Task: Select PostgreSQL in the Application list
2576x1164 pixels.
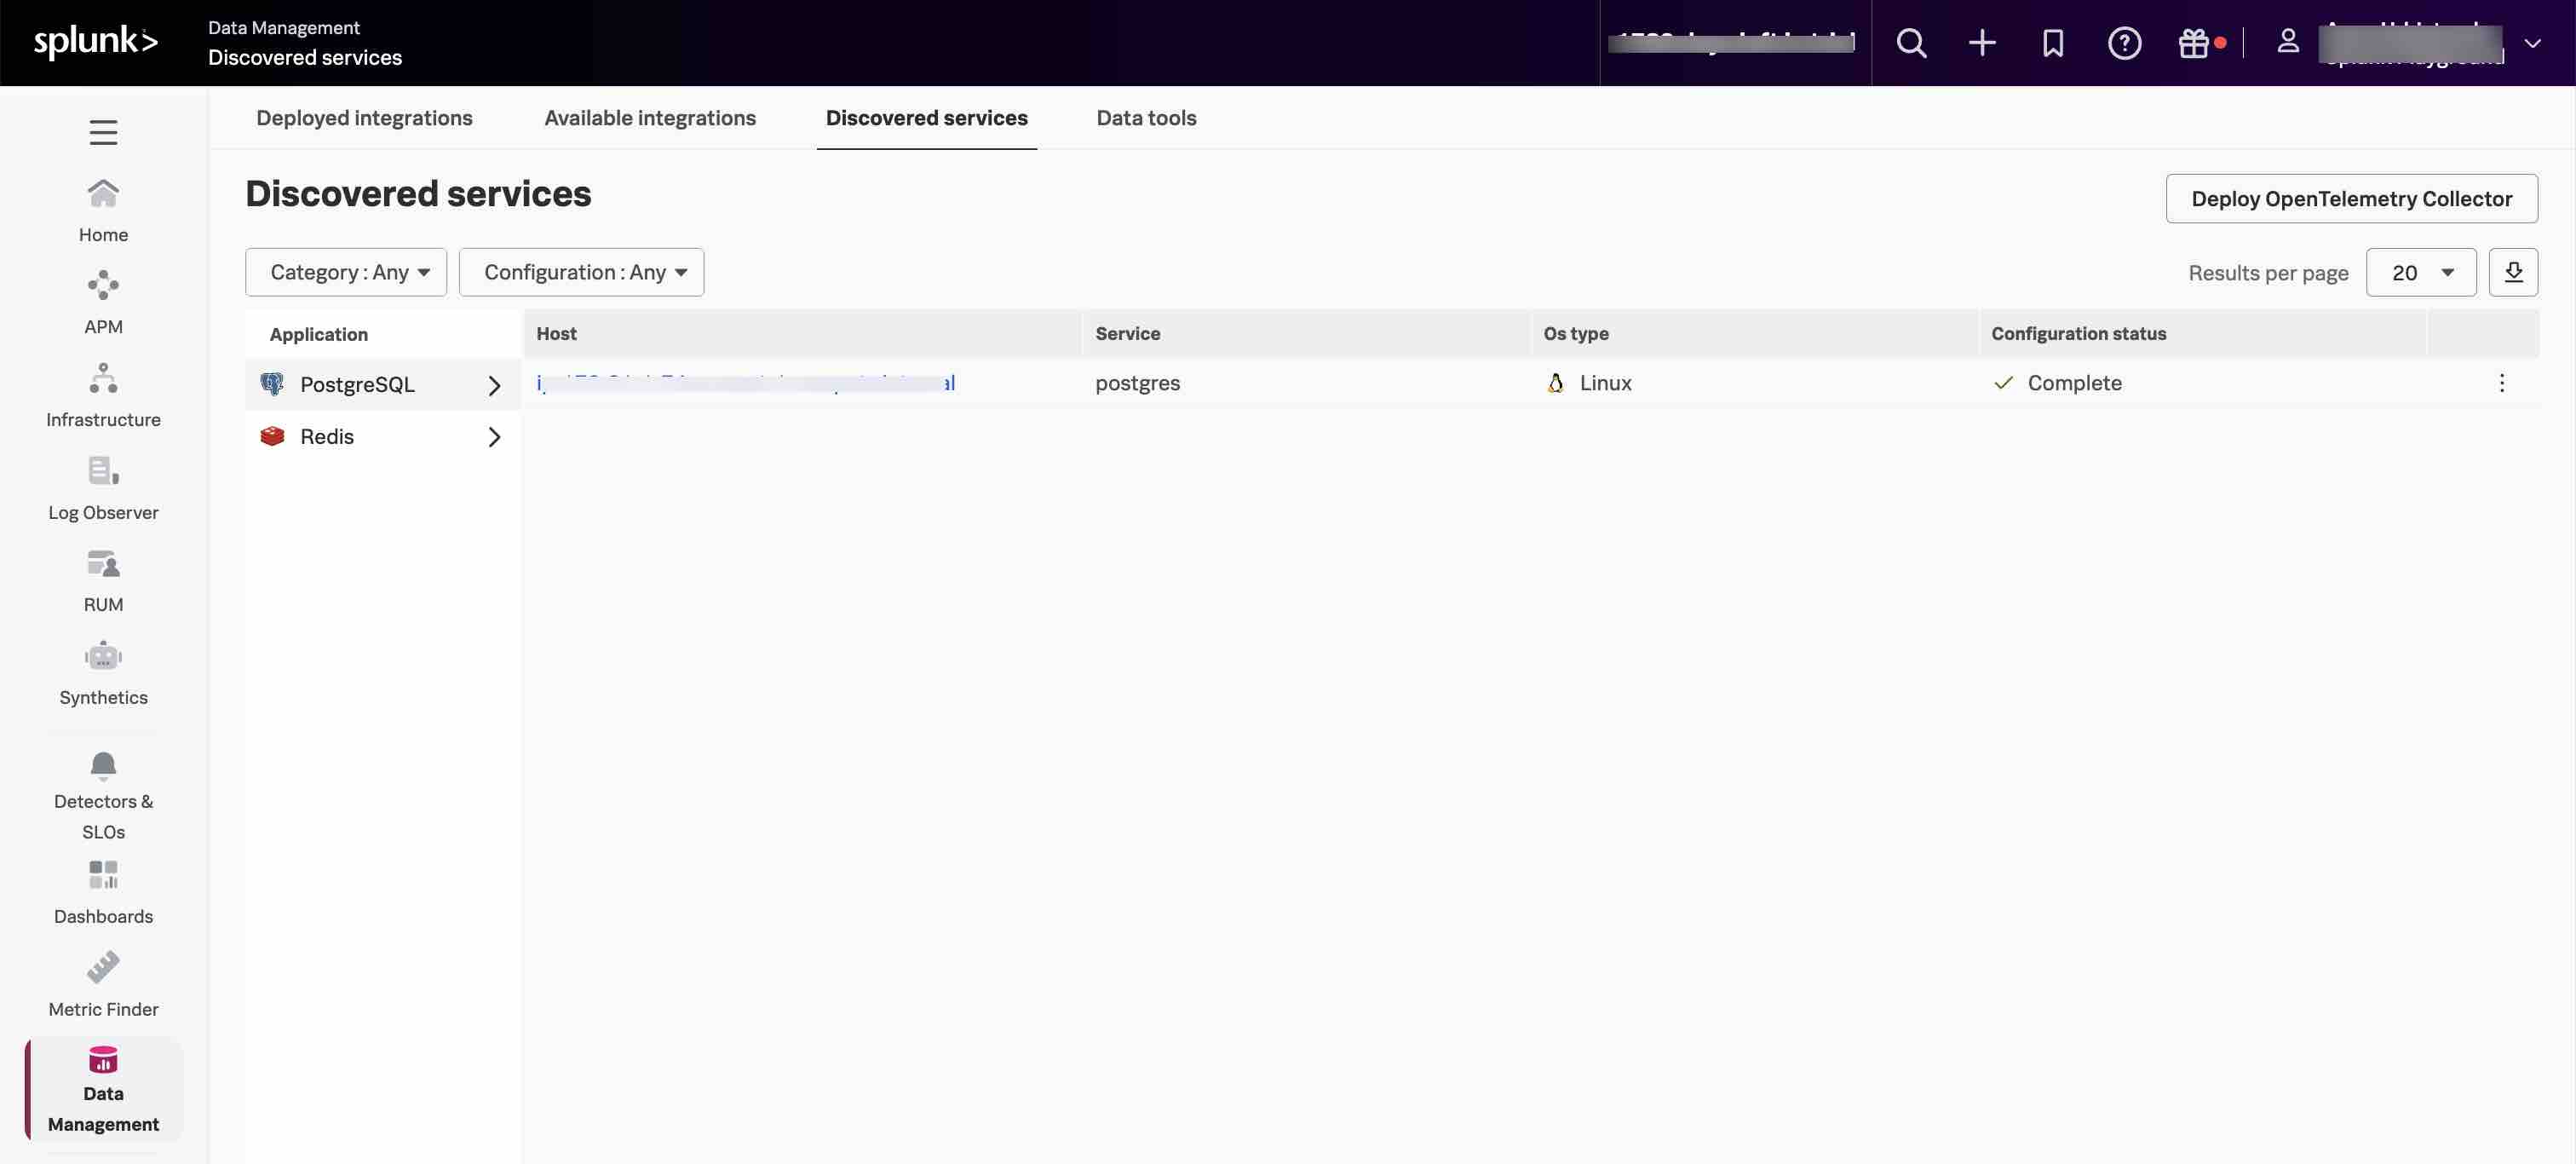Action: click(383, 384)
